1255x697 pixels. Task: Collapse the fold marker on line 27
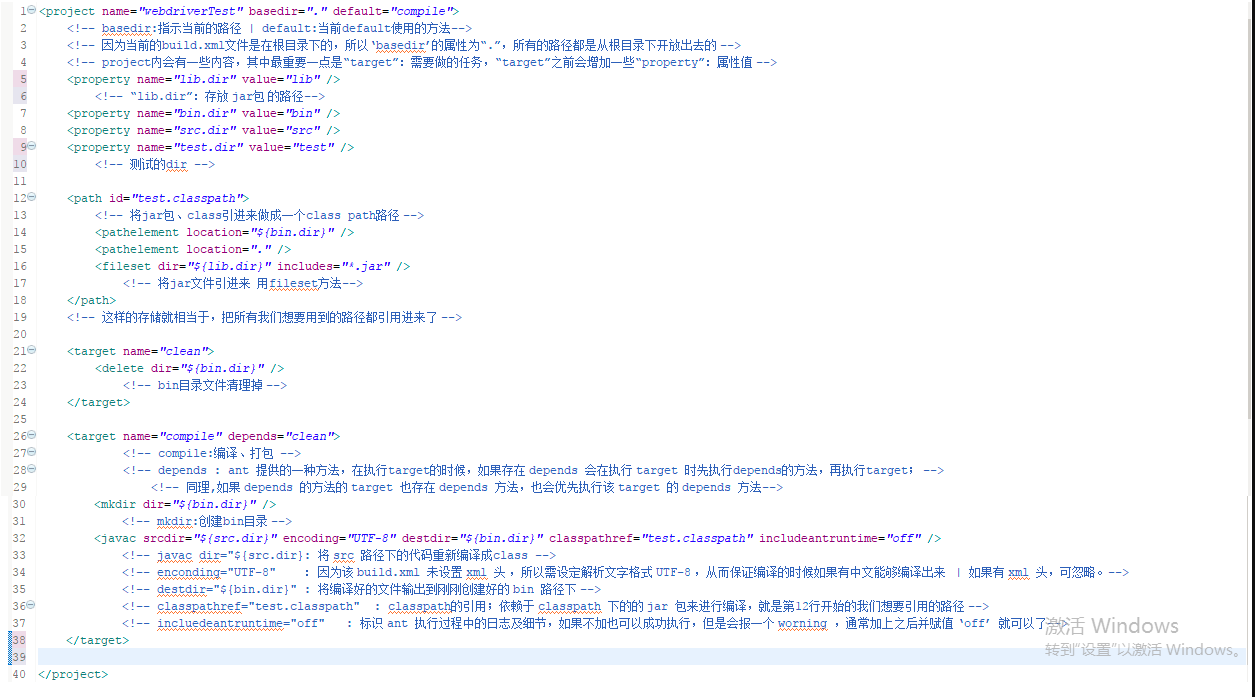tap(31, 451)
